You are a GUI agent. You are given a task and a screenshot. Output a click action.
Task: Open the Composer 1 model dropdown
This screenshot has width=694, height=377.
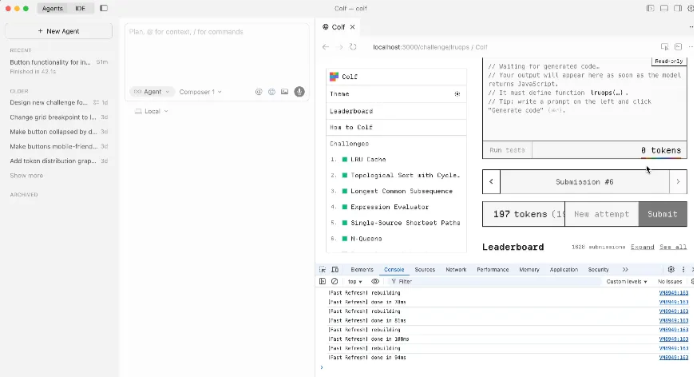[200, 92]
